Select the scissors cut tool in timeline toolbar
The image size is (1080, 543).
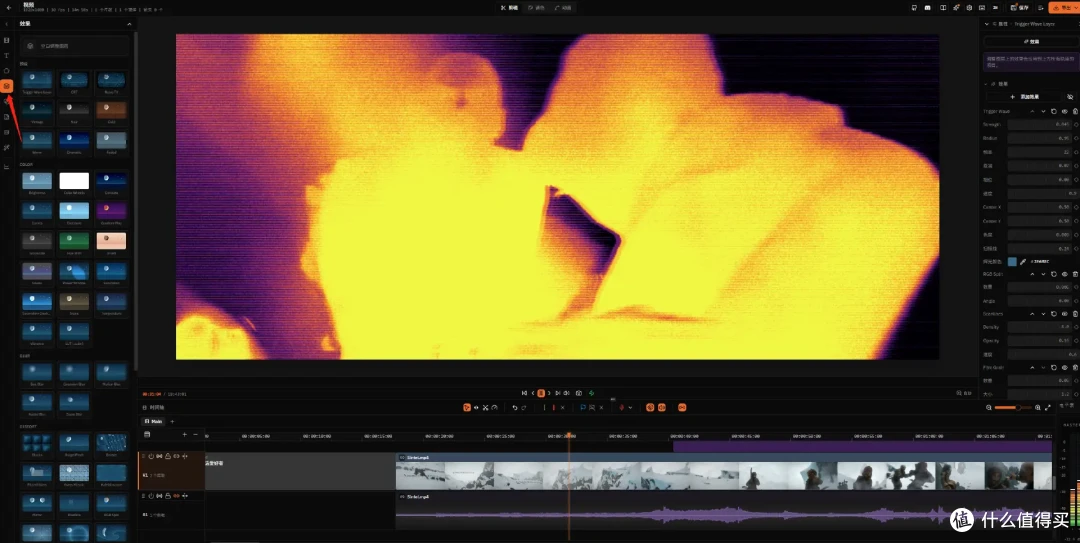(x=485, y=407)
